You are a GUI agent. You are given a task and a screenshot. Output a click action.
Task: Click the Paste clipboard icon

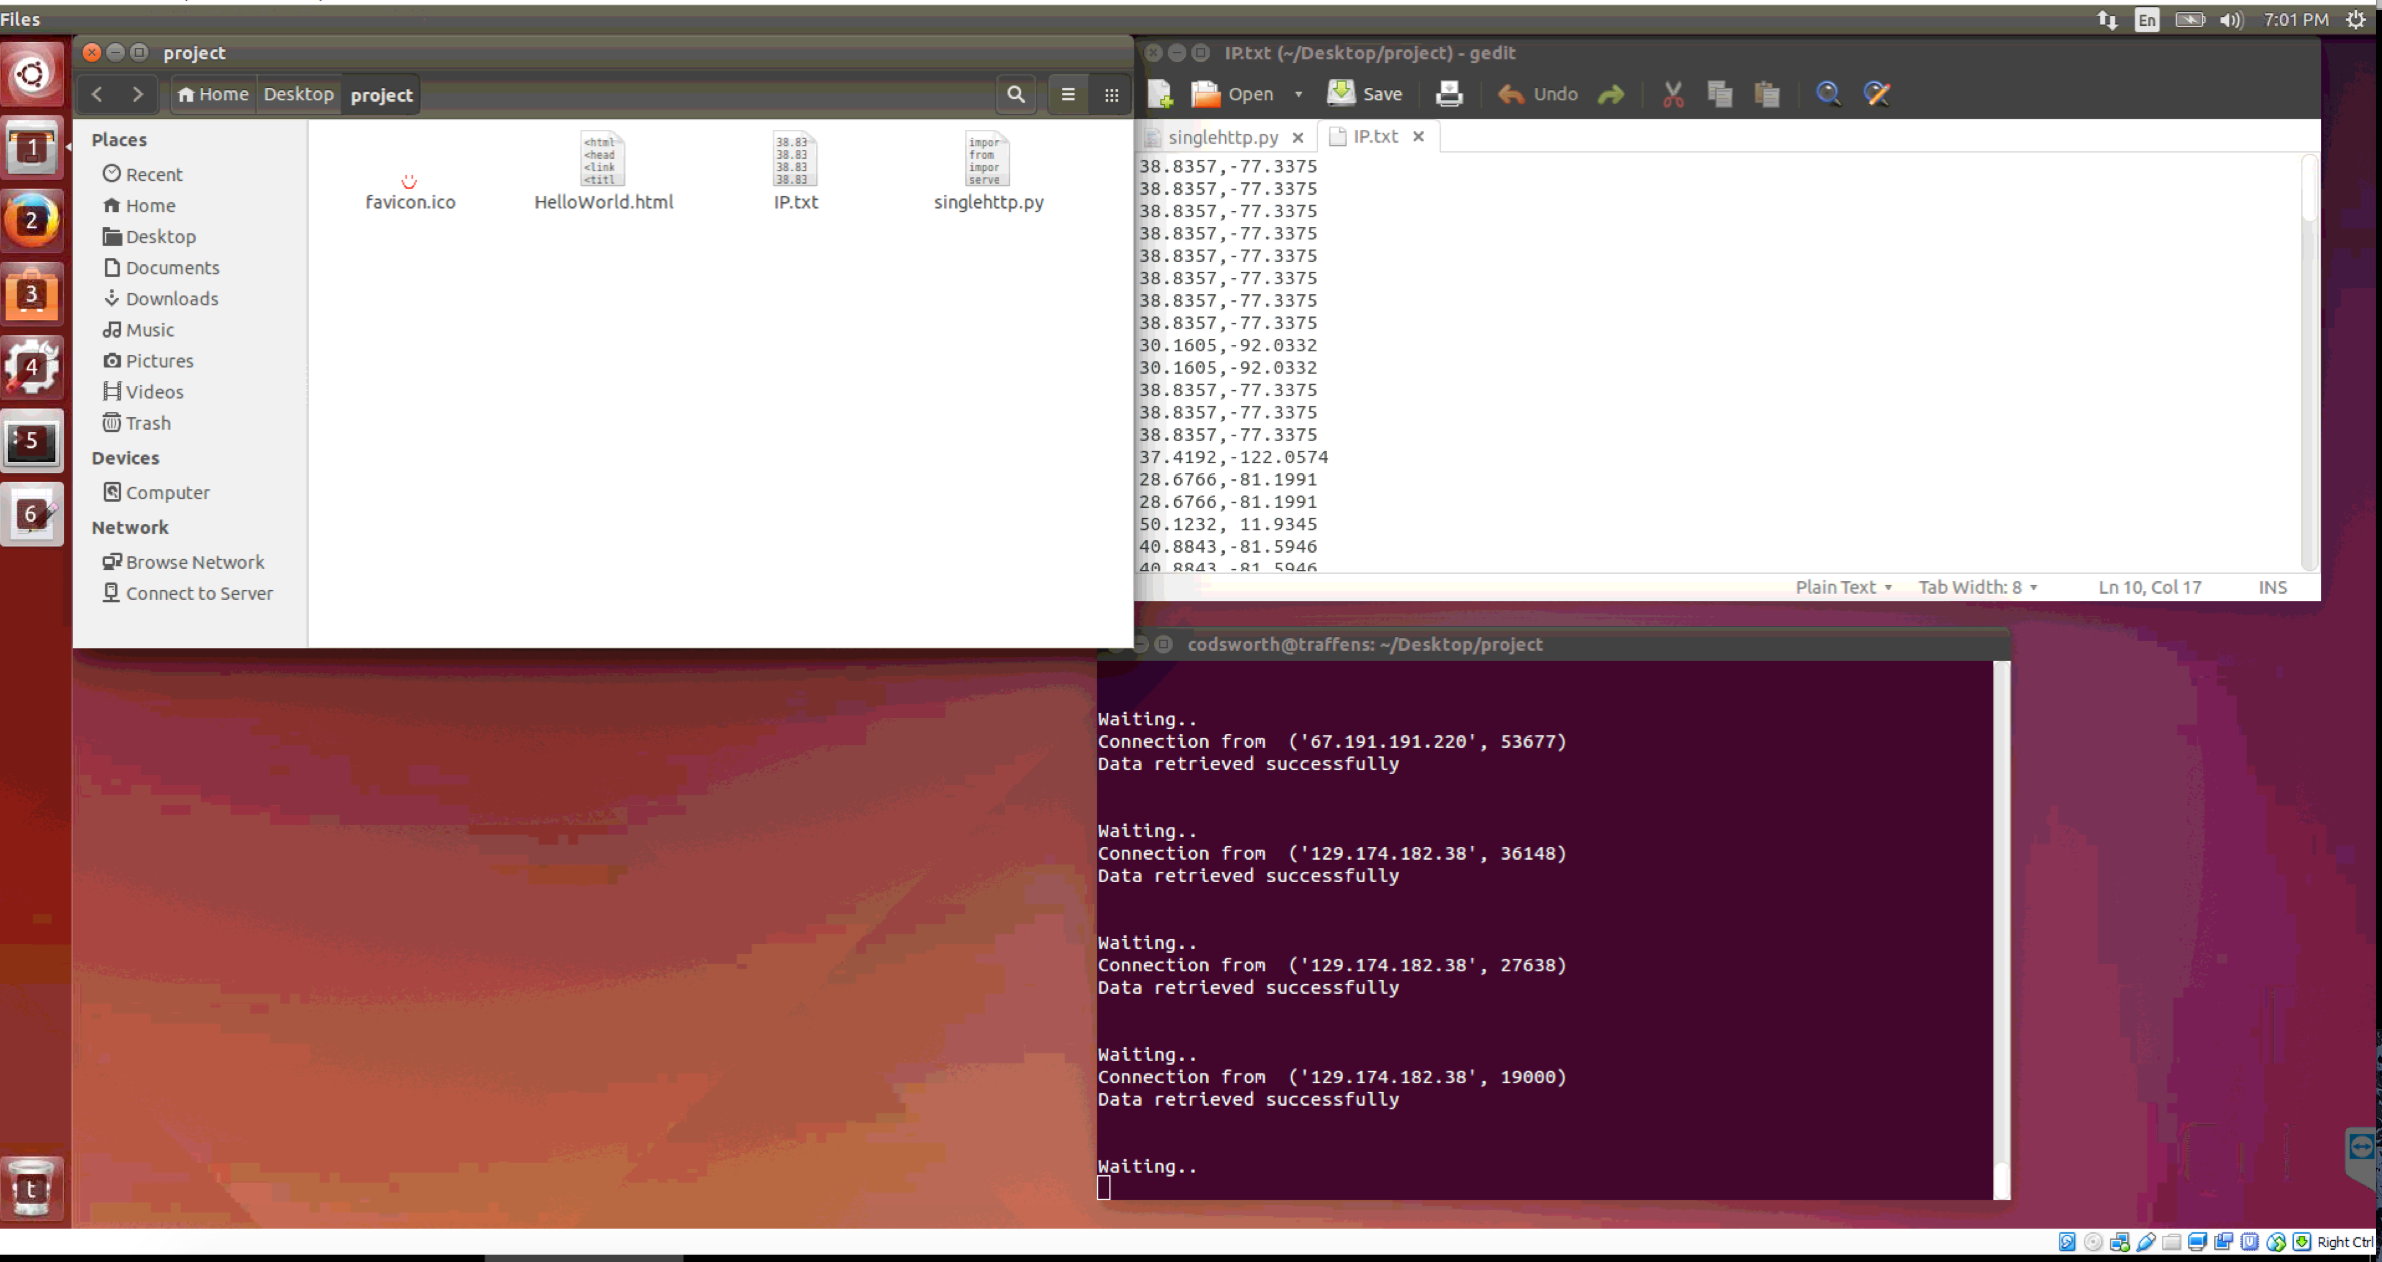[1767, 94]
